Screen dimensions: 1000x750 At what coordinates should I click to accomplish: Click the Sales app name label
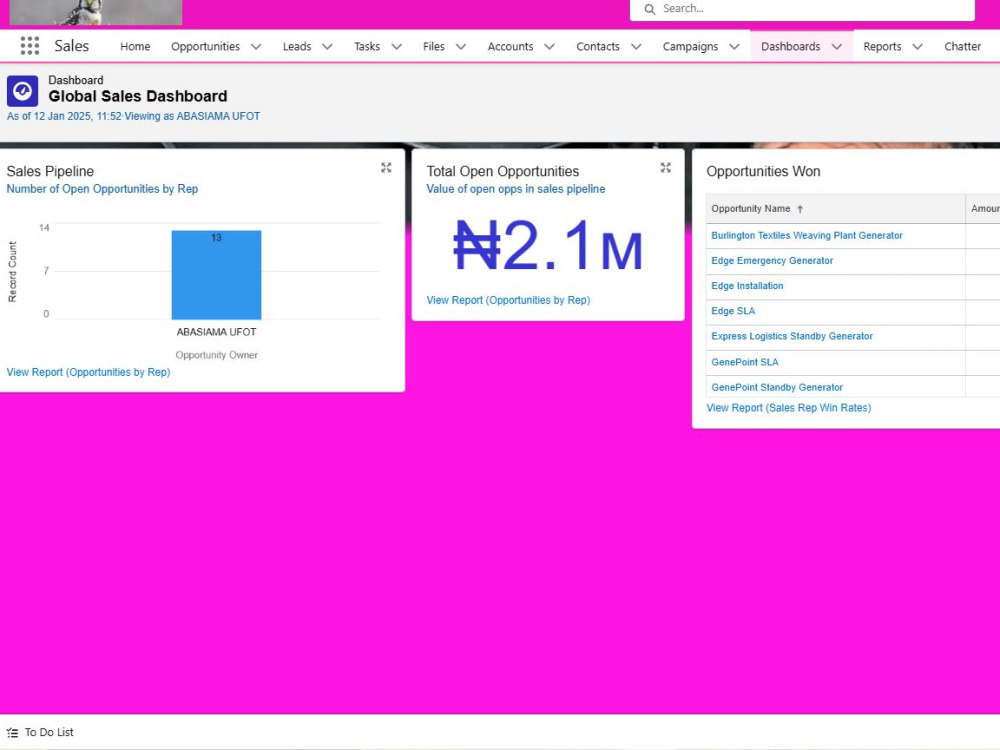point(71,46)
